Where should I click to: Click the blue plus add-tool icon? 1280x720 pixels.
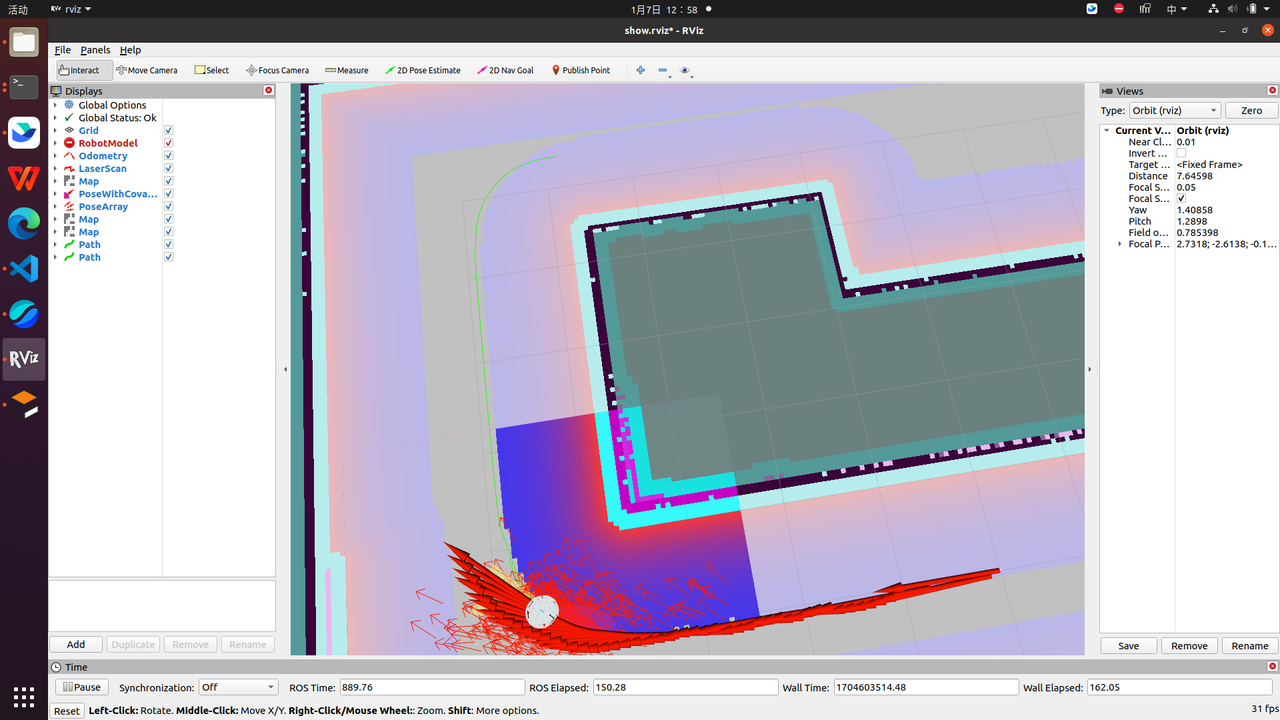[x=640, y=70]
